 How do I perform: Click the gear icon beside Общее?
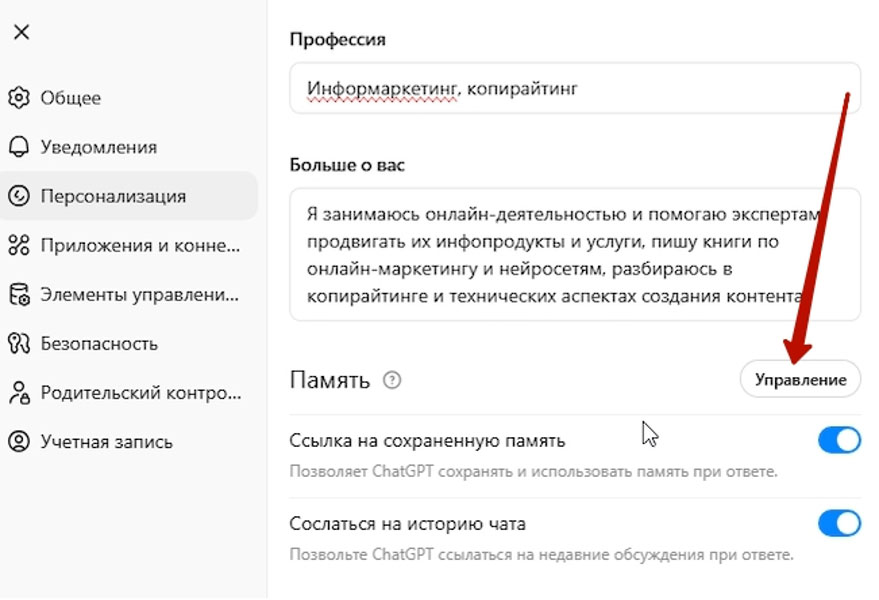(x=19, y=98)
